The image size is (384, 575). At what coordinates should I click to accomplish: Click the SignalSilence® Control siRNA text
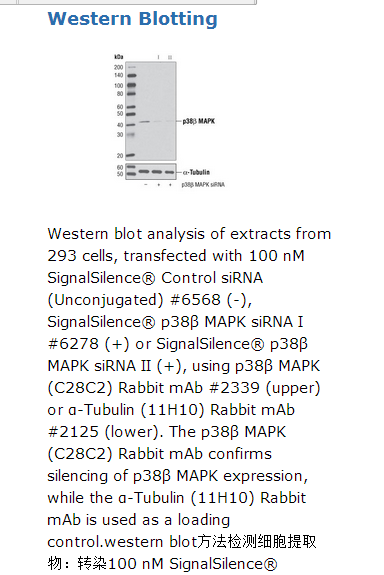155,278
